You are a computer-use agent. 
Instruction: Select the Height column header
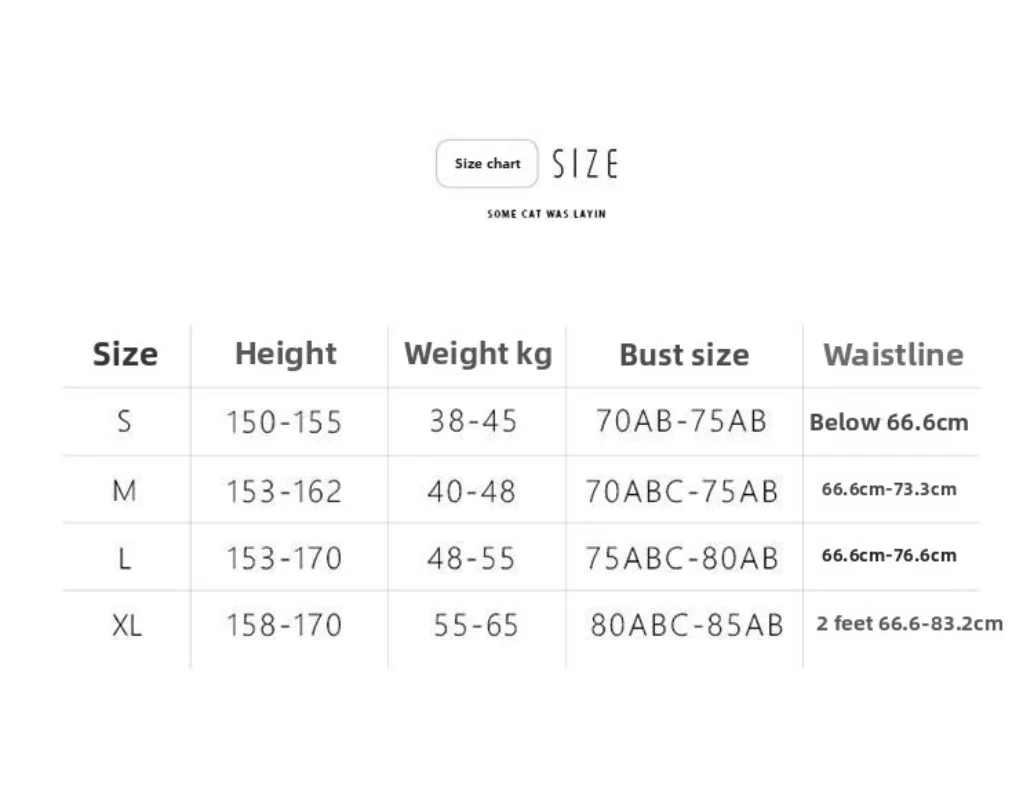(286, 354)
